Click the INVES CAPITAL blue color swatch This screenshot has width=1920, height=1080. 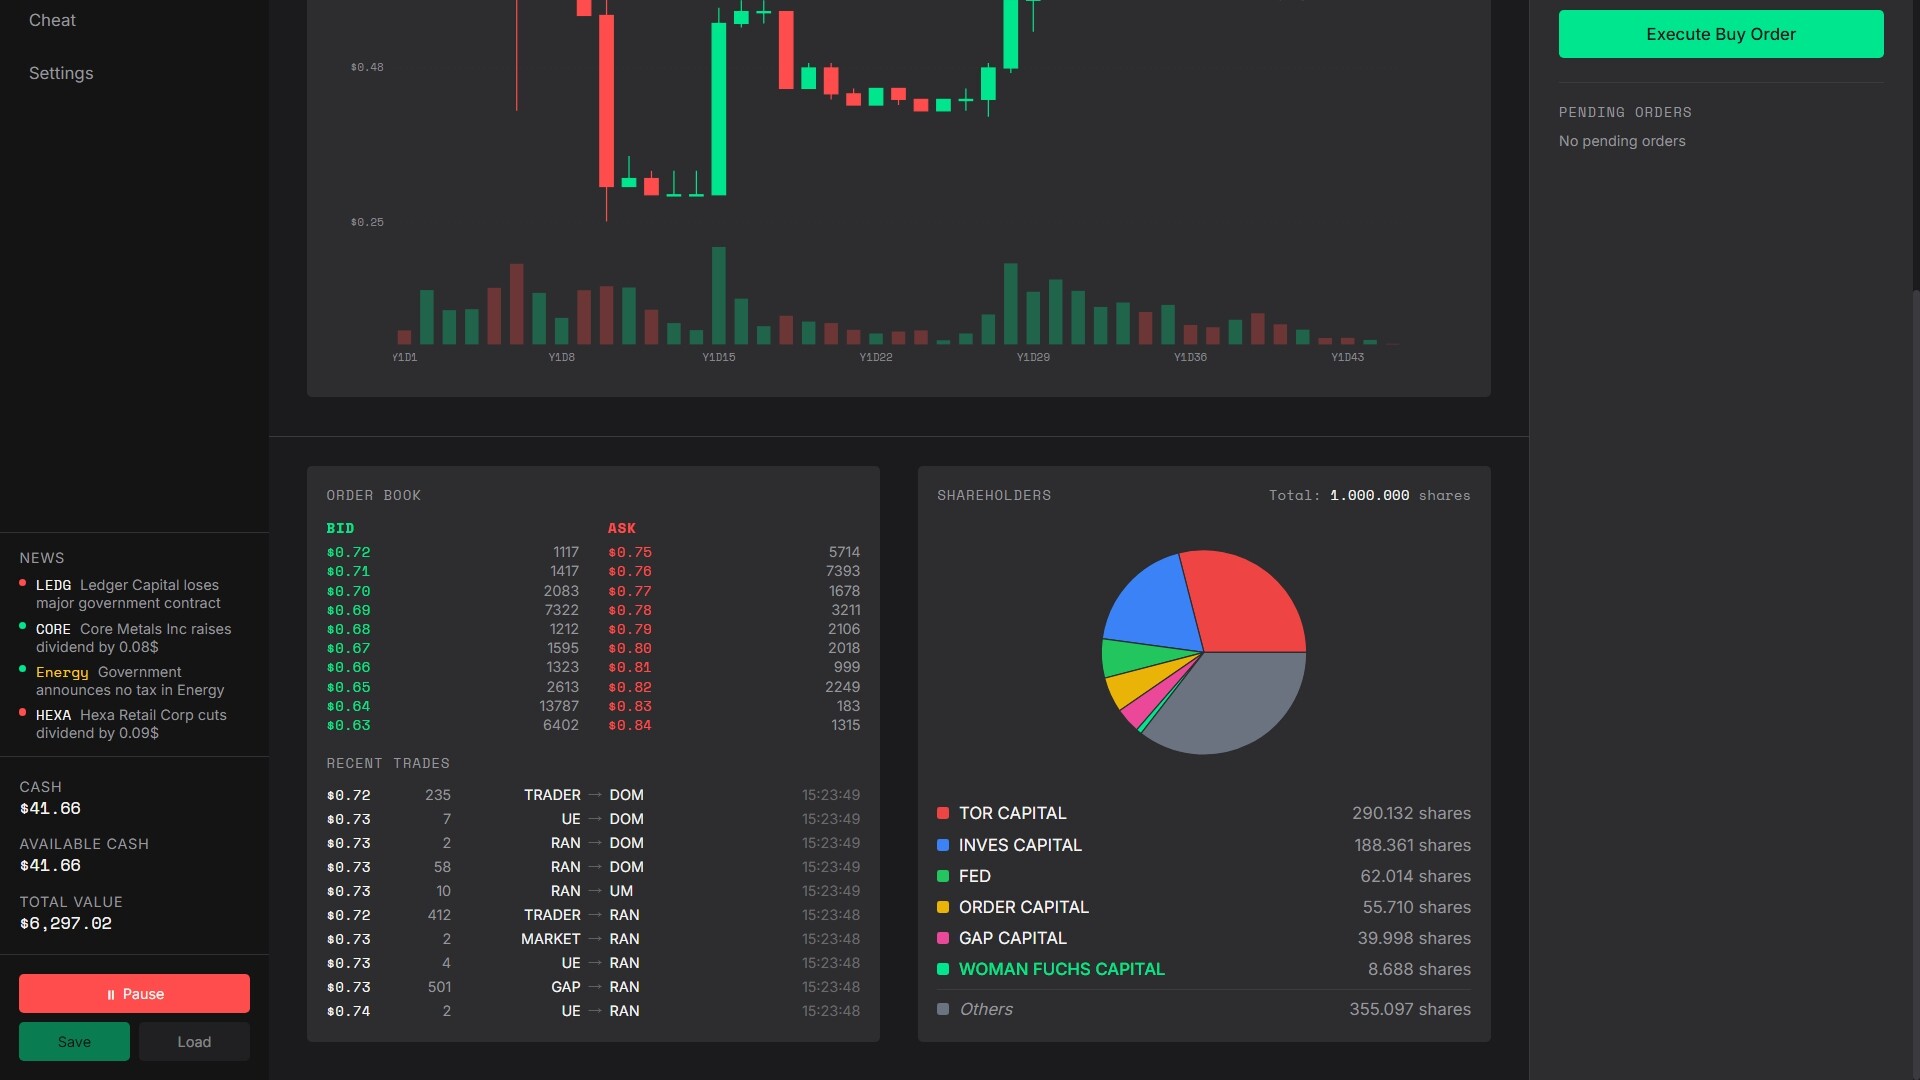(x=943, y=845)
